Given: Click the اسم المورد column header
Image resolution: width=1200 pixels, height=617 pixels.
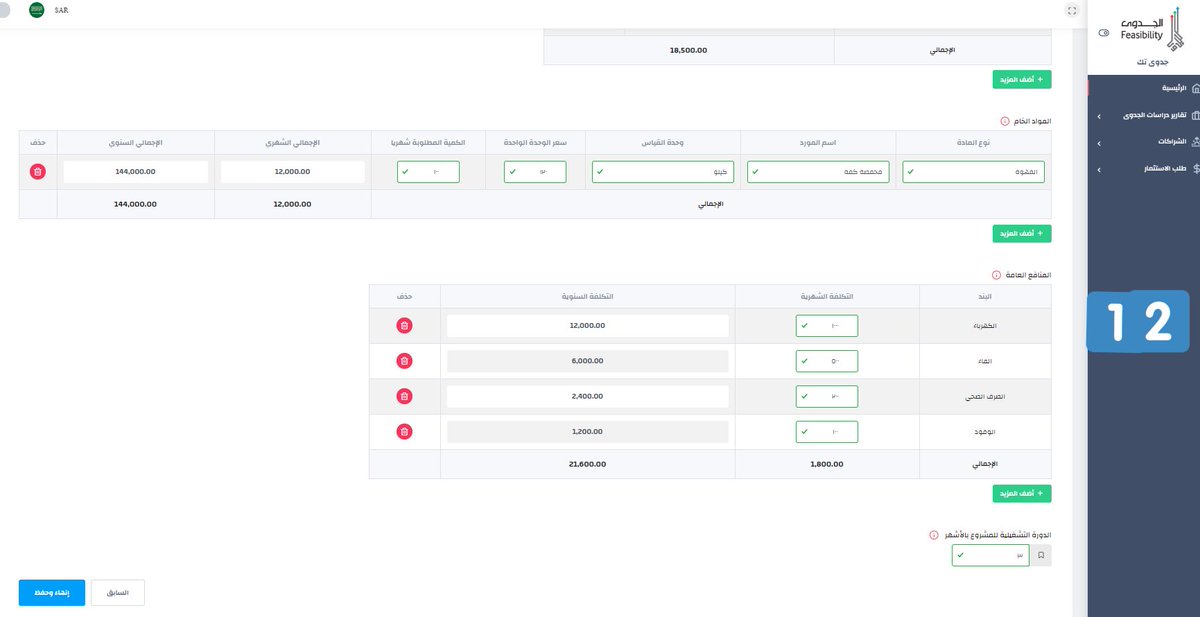Looking at the screenshot, I should 819,143.
